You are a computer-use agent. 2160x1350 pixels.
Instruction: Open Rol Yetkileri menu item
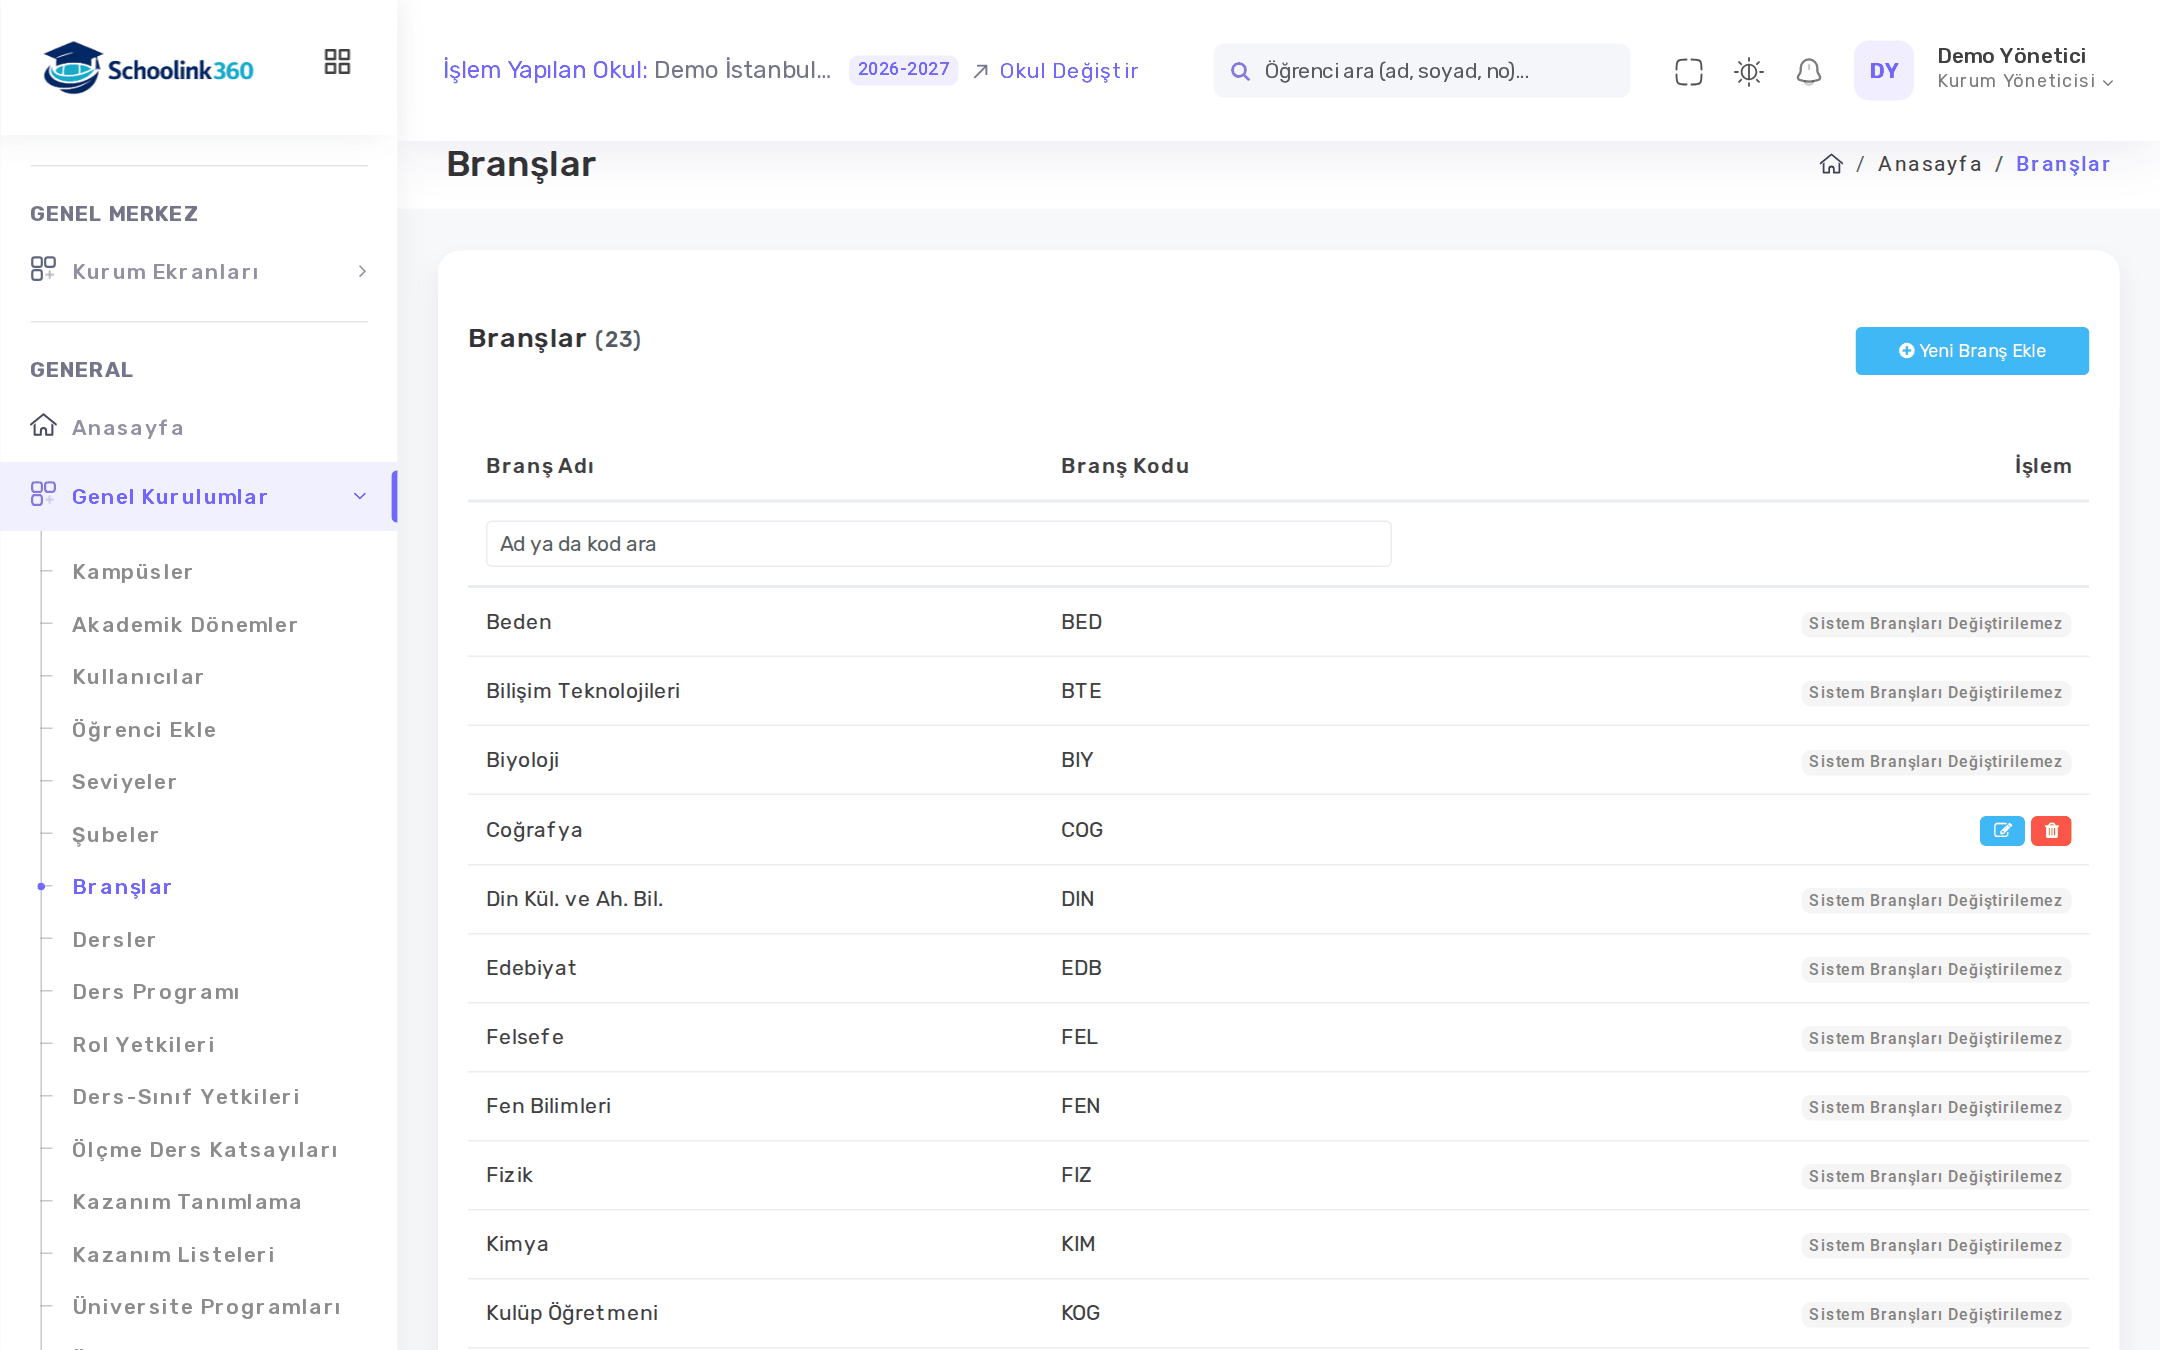143,1045
